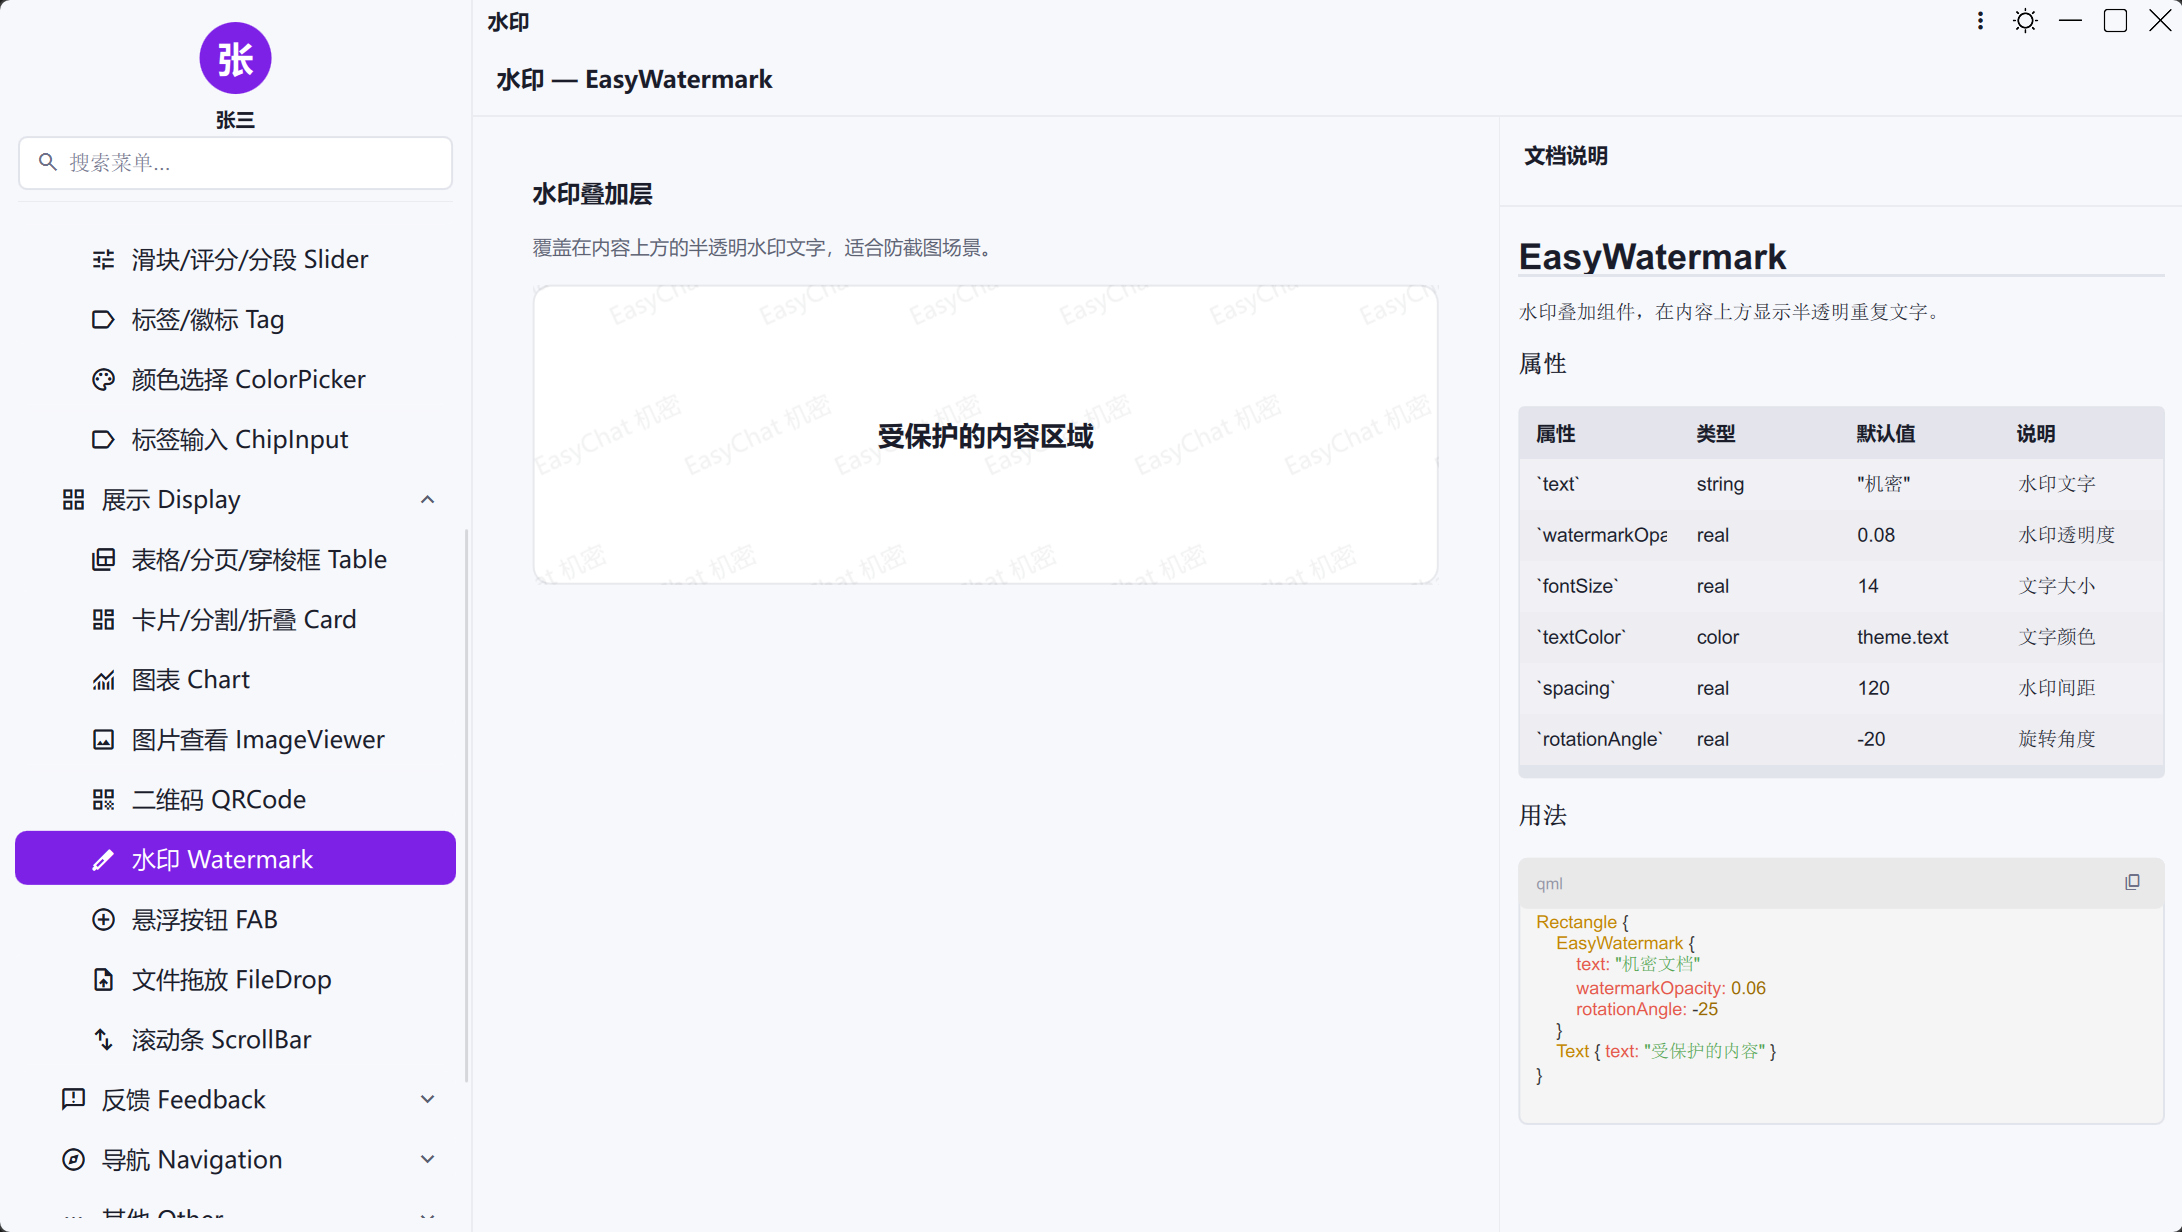2182x1232 pixels.
Task: Open 图片查看 ImageViewer page
Action: tap(235, 740)
